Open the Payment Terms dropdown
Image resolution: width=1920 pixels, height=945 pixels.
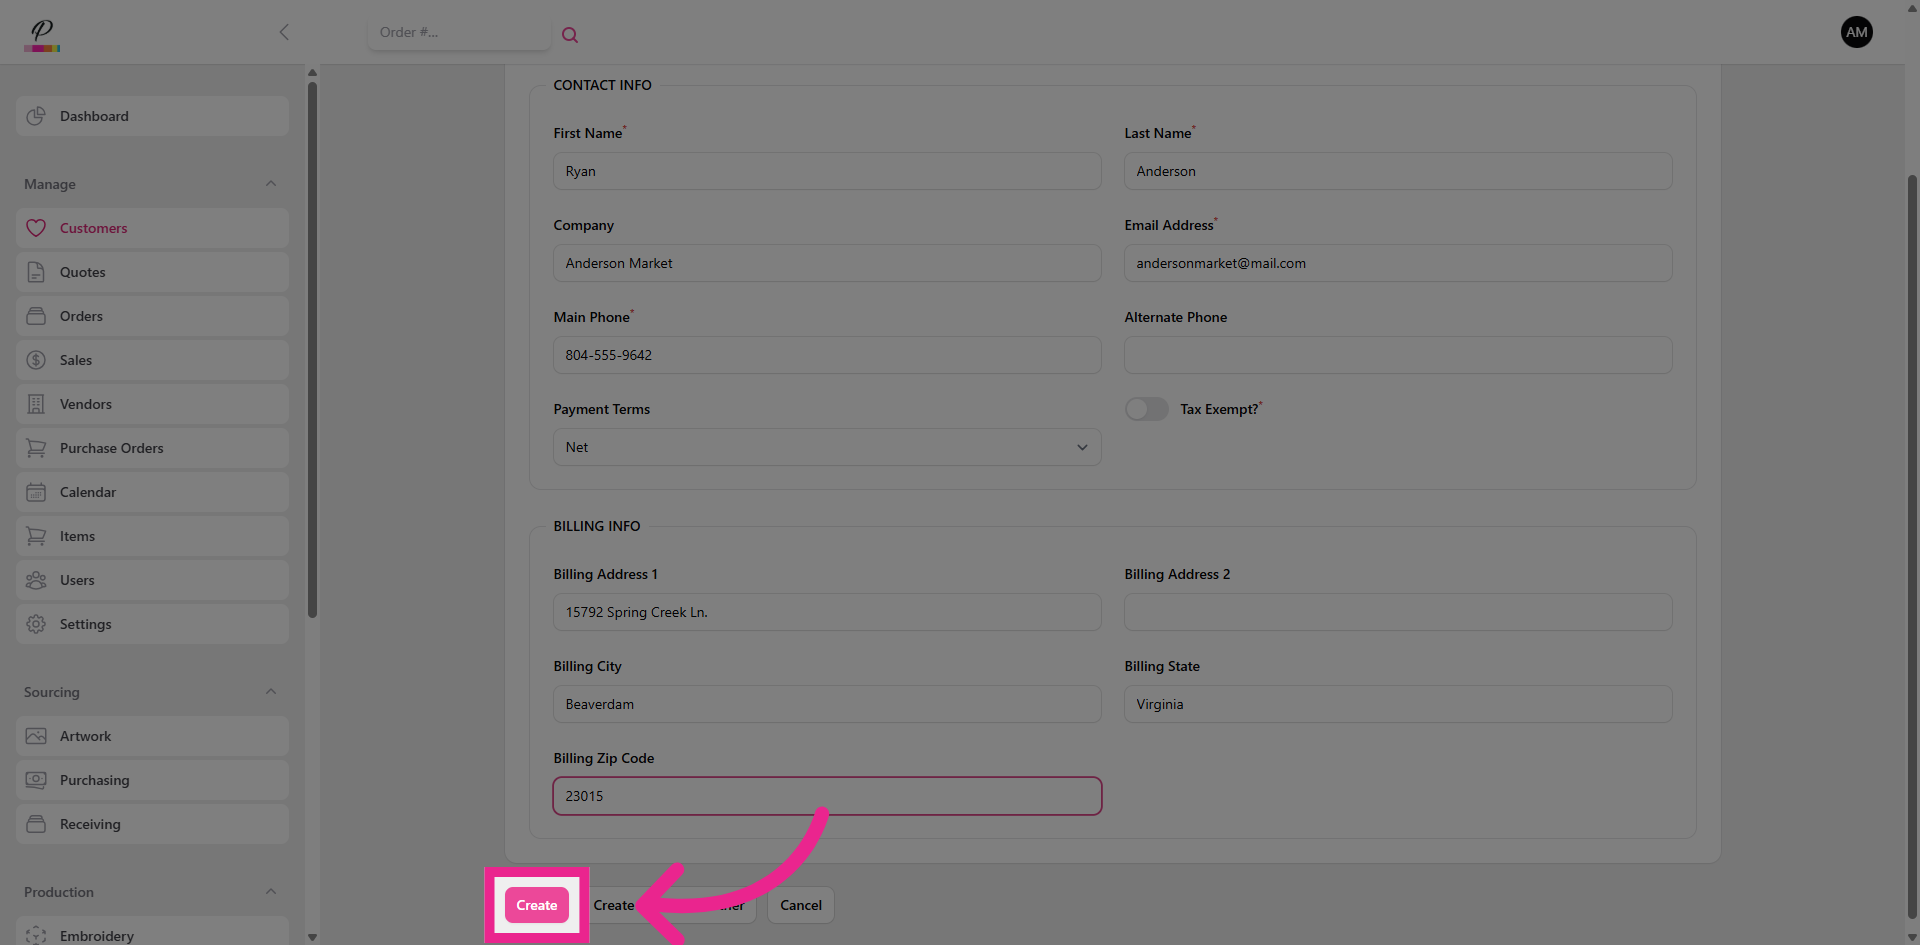(1082, 447)
